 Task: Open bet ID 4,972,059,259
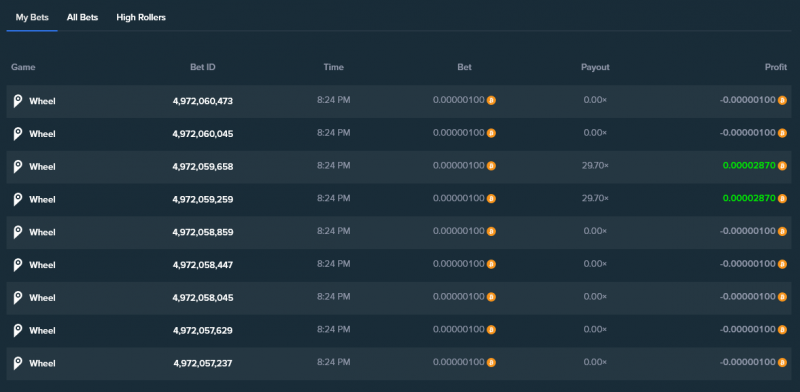(x=203, y=199)
